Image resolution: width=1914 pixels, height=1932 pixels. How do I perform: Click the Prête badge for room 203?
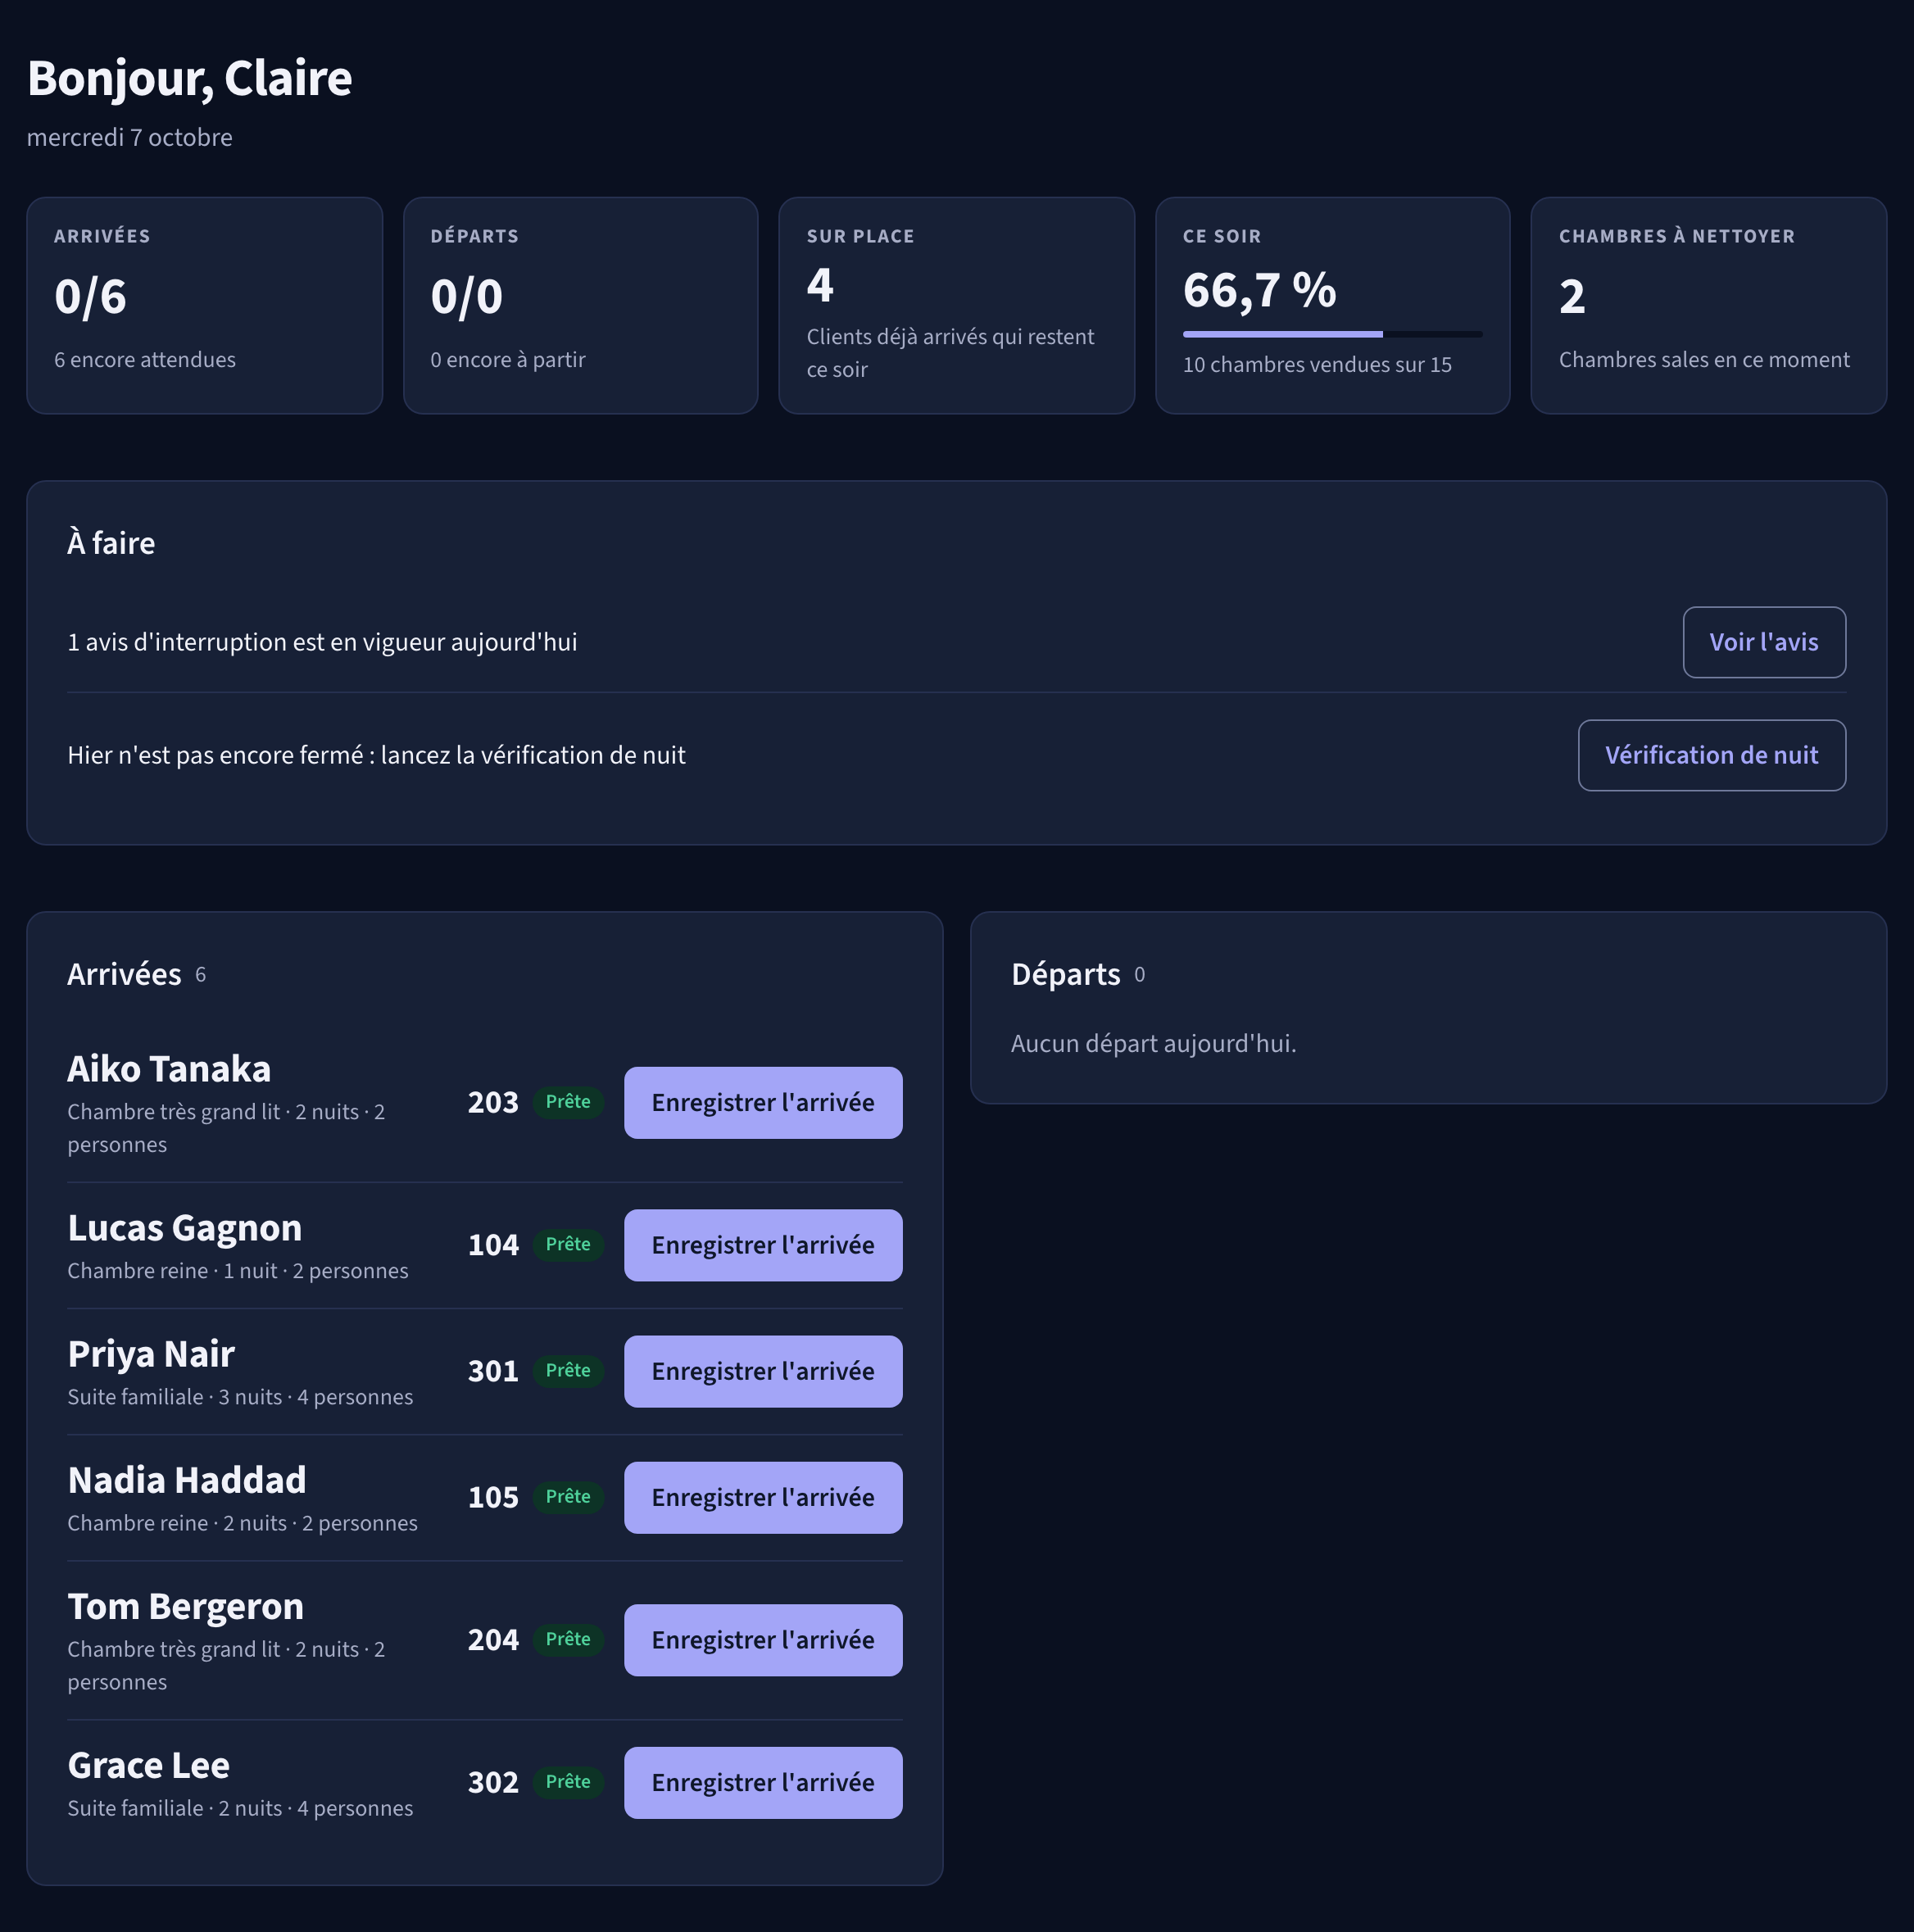568,1102
